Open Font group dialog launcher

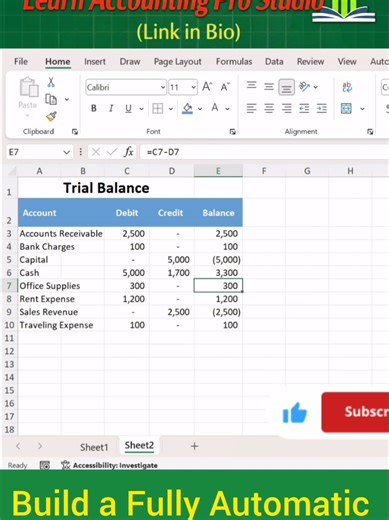[233, 132]
